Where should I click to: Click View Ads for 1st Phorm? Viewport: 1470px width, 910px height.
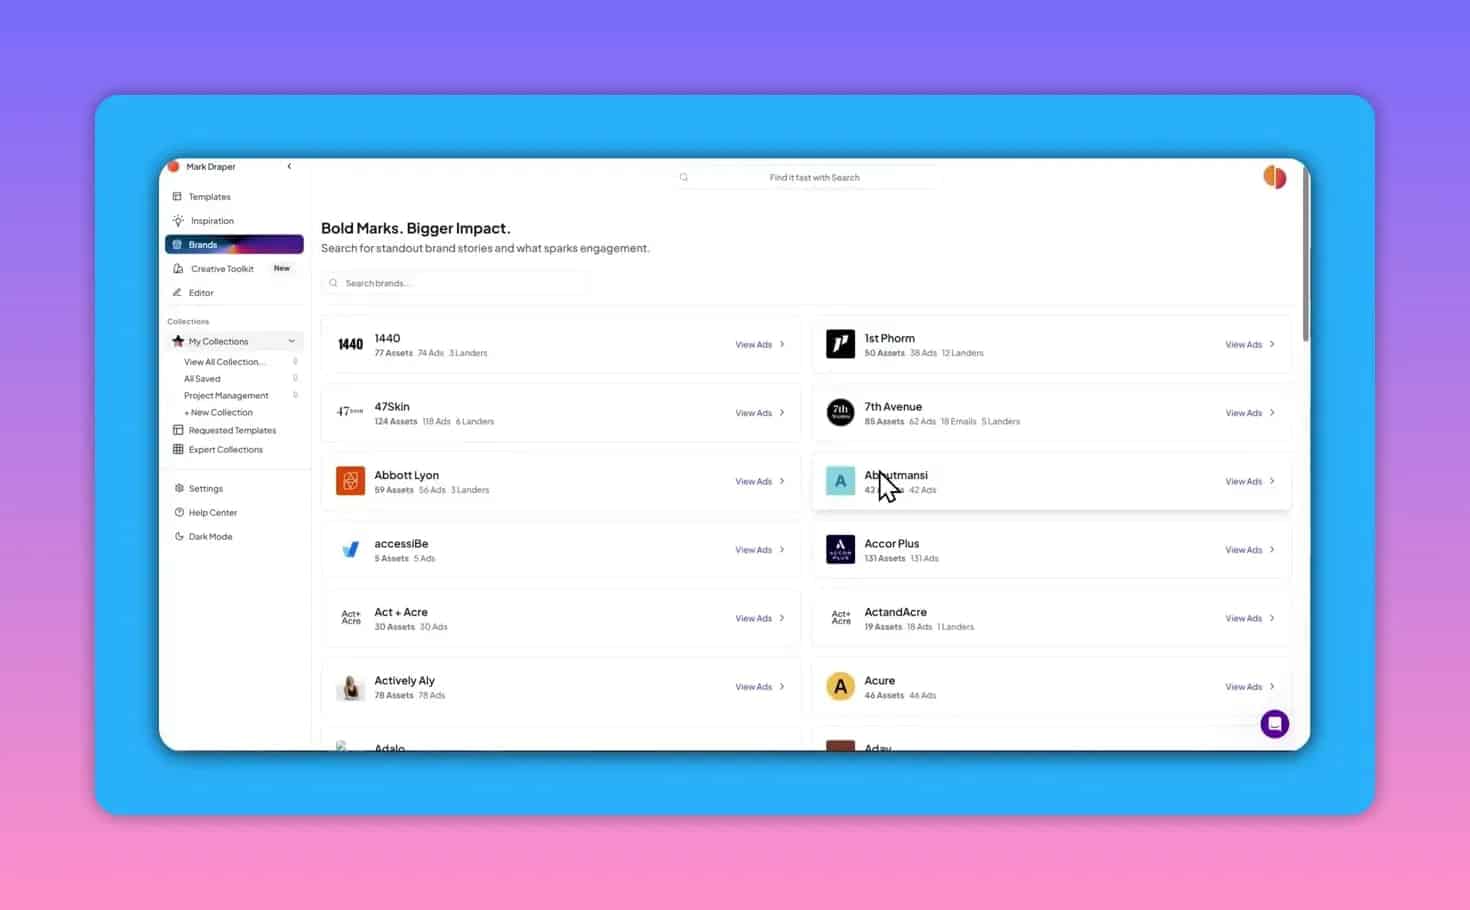point(1250,345)
